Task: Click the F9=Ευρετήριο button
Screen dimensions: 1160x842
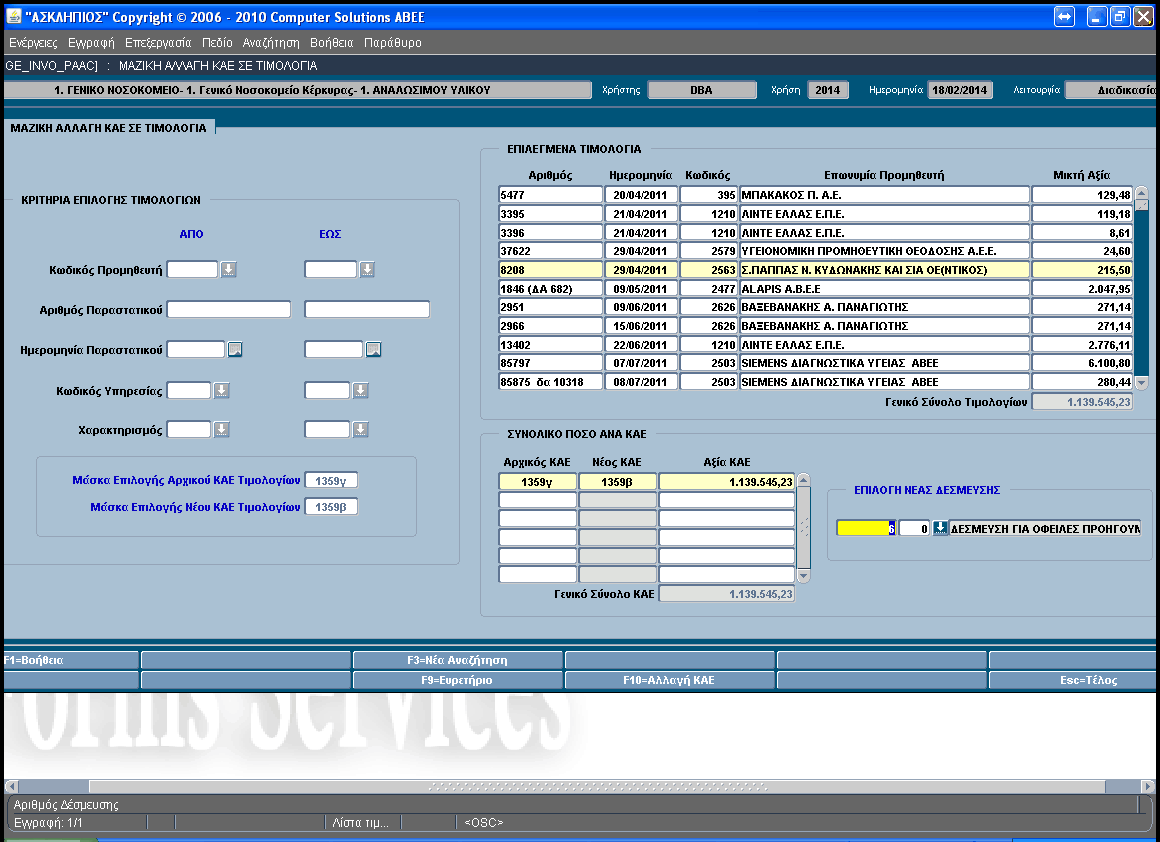Action: (457, 680)
